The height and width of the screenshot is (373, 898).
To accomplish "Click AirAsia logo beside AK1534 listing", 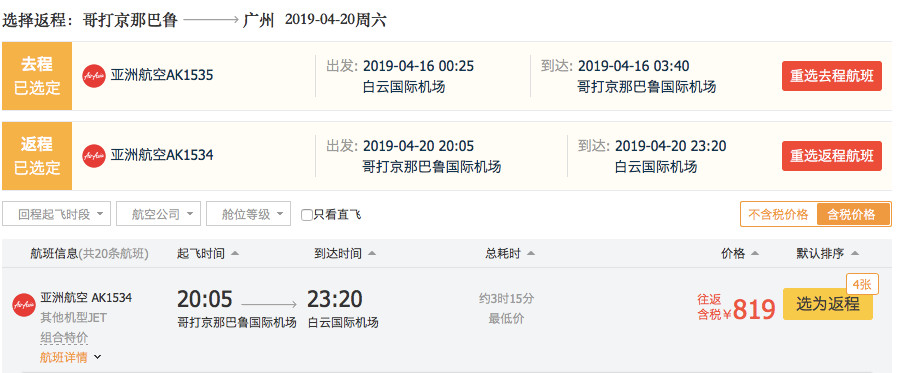I will [x=23, y=304].
